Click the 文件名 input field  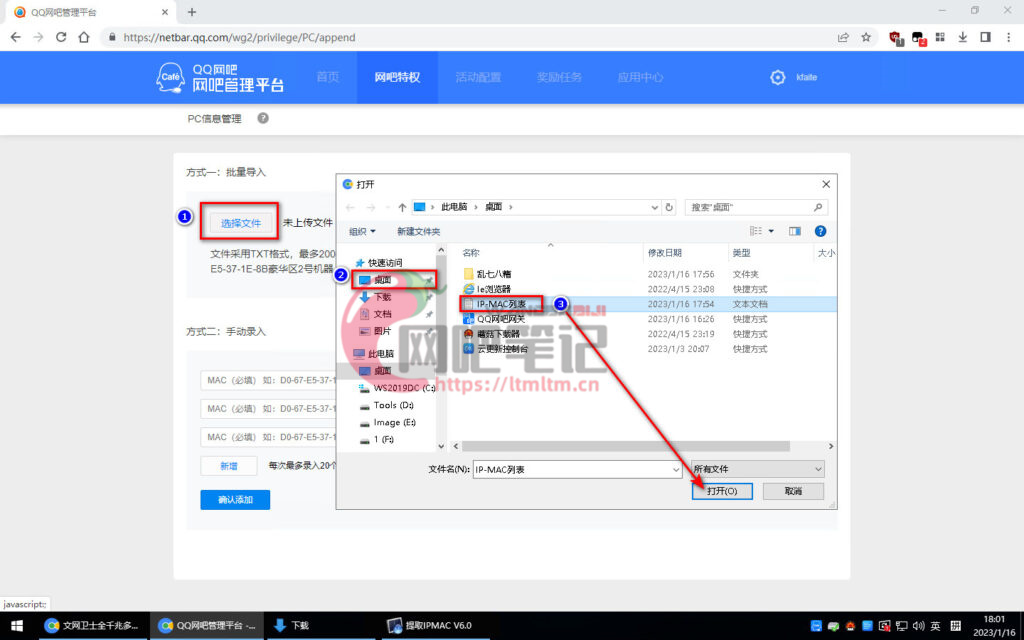(571, 469)
